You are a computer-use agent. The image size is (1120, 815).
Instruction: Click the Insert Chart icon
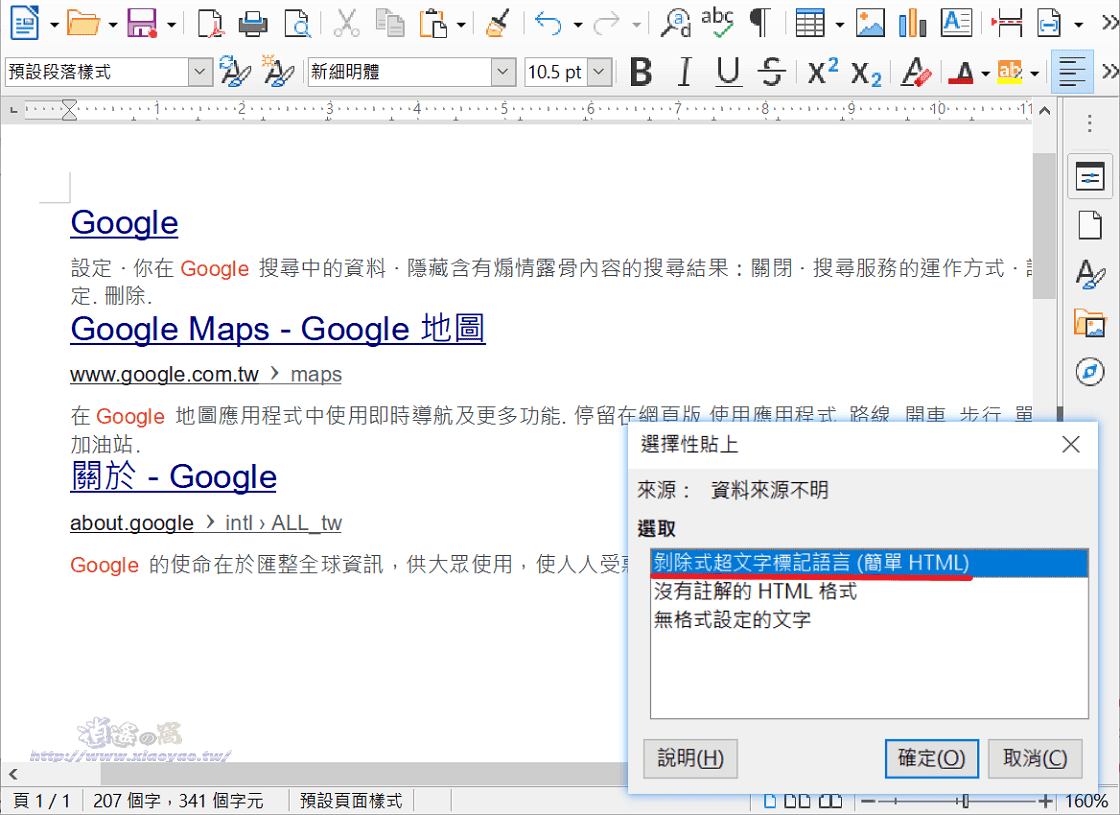pos(911,22)
